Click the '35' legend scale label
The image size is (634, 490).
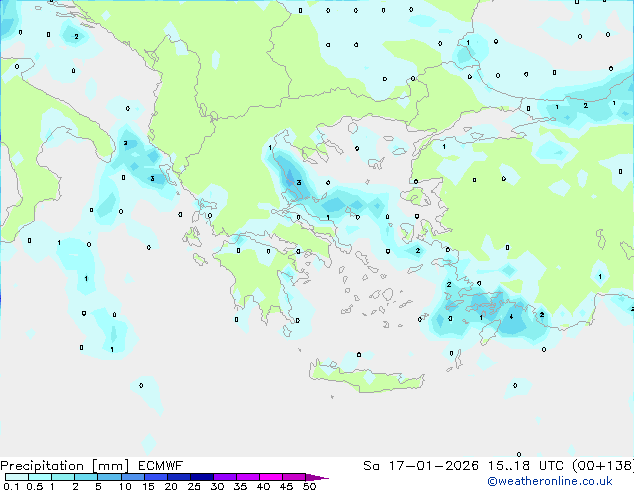coord(240,486)
